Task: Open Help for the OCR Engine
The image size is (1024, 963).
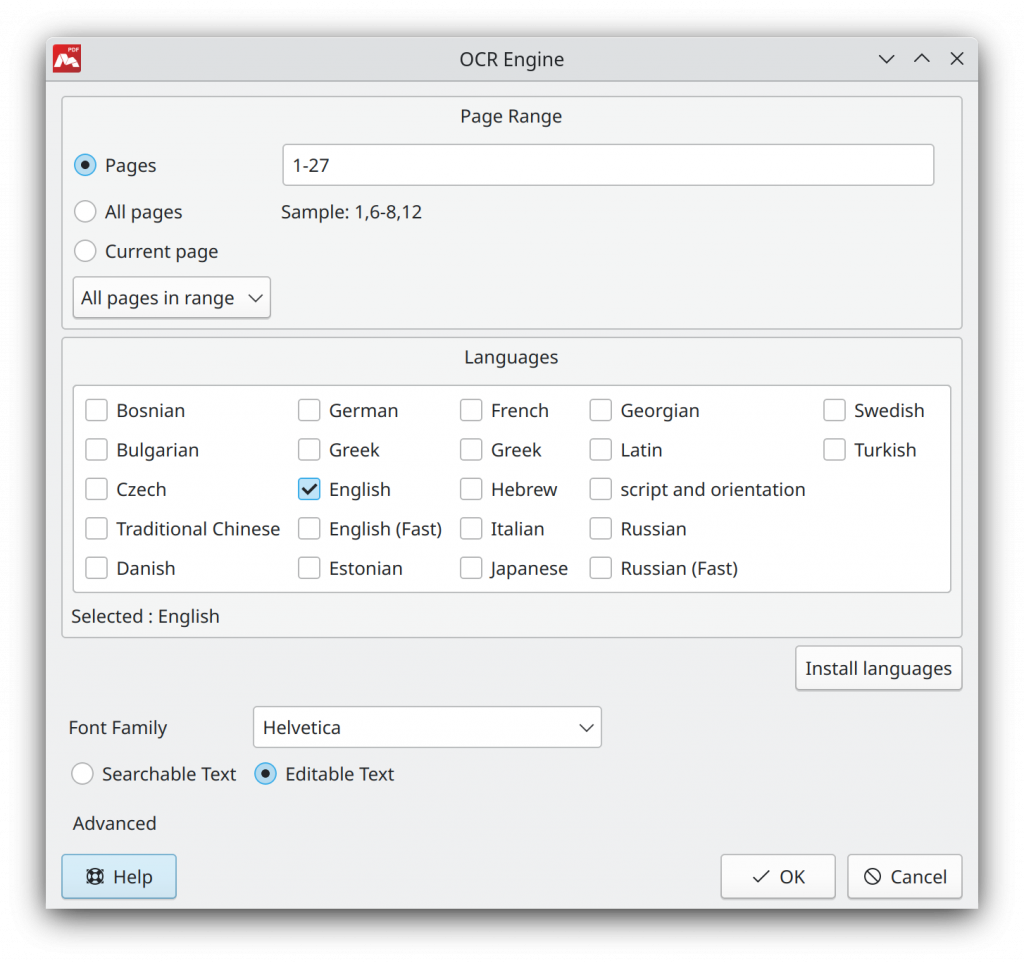Action: (x=118, y=876)
